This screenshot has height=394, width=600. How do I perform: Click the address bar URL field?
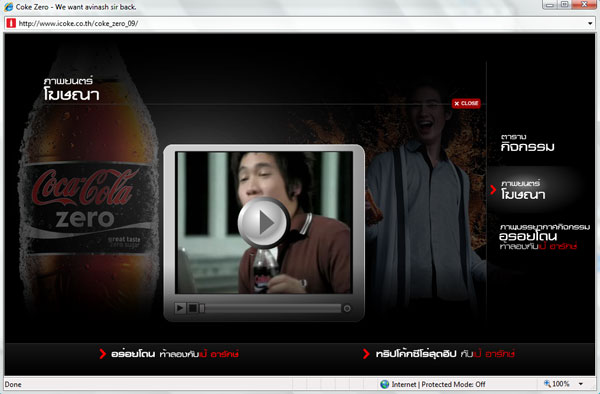pos(300,23)
